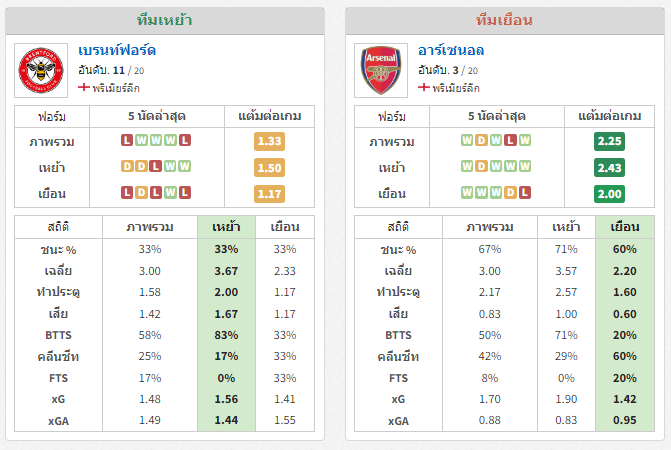Select the เหย้า column in Arsenal stats

[x=566, y=227]
